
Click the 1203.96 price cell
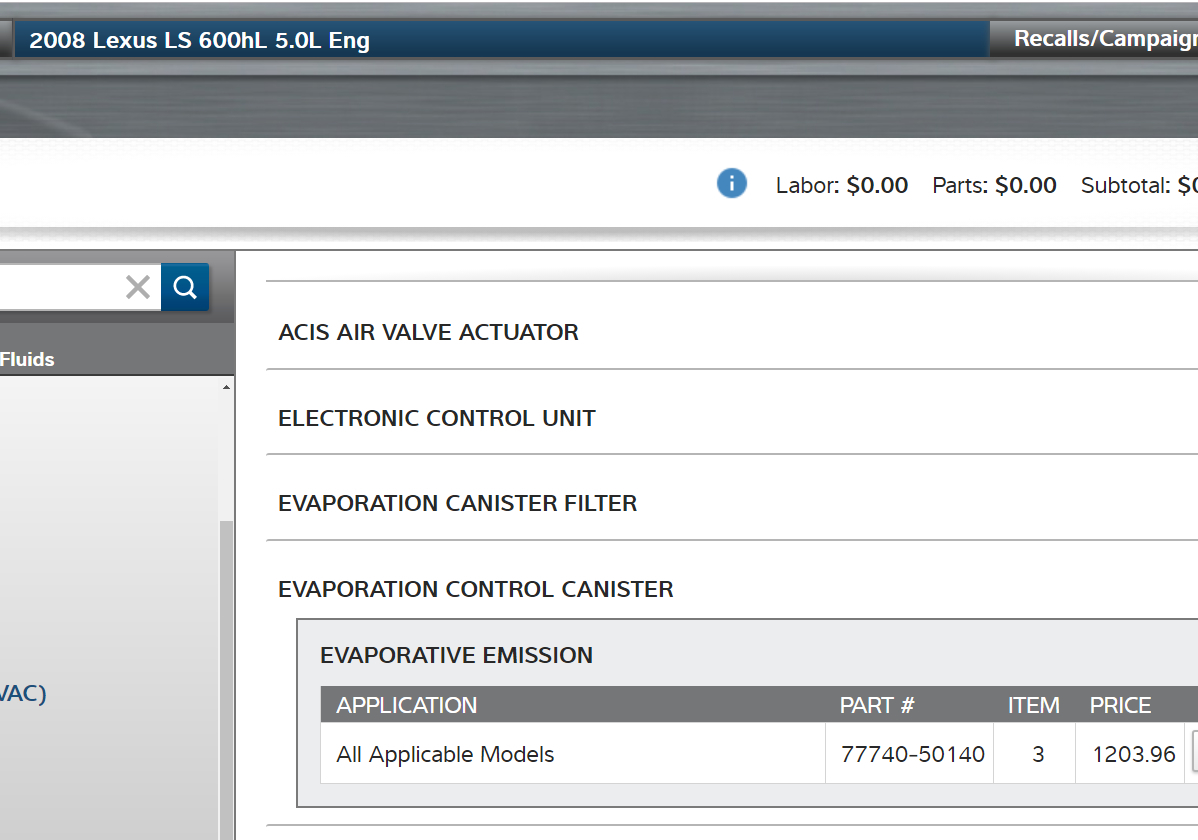click(1133, 754)
